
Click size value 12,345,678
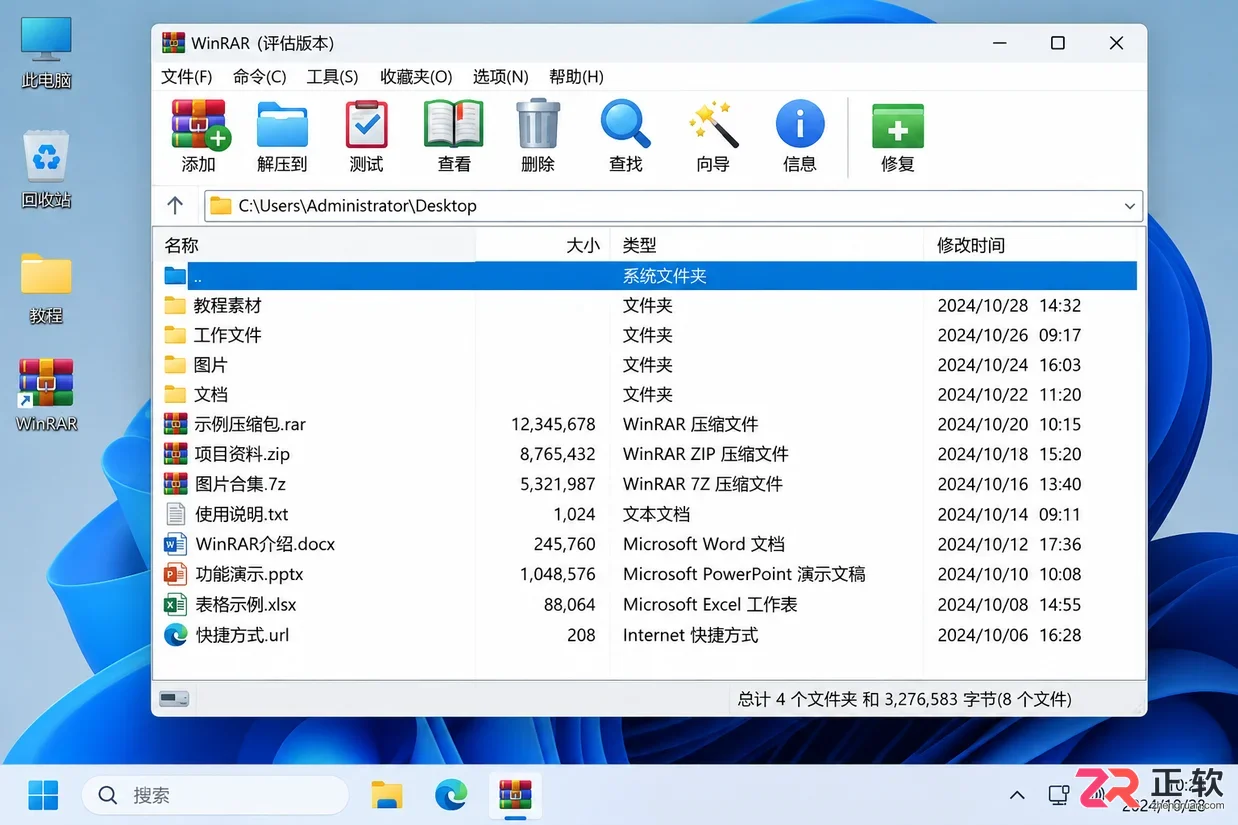[x=553, y=424]
